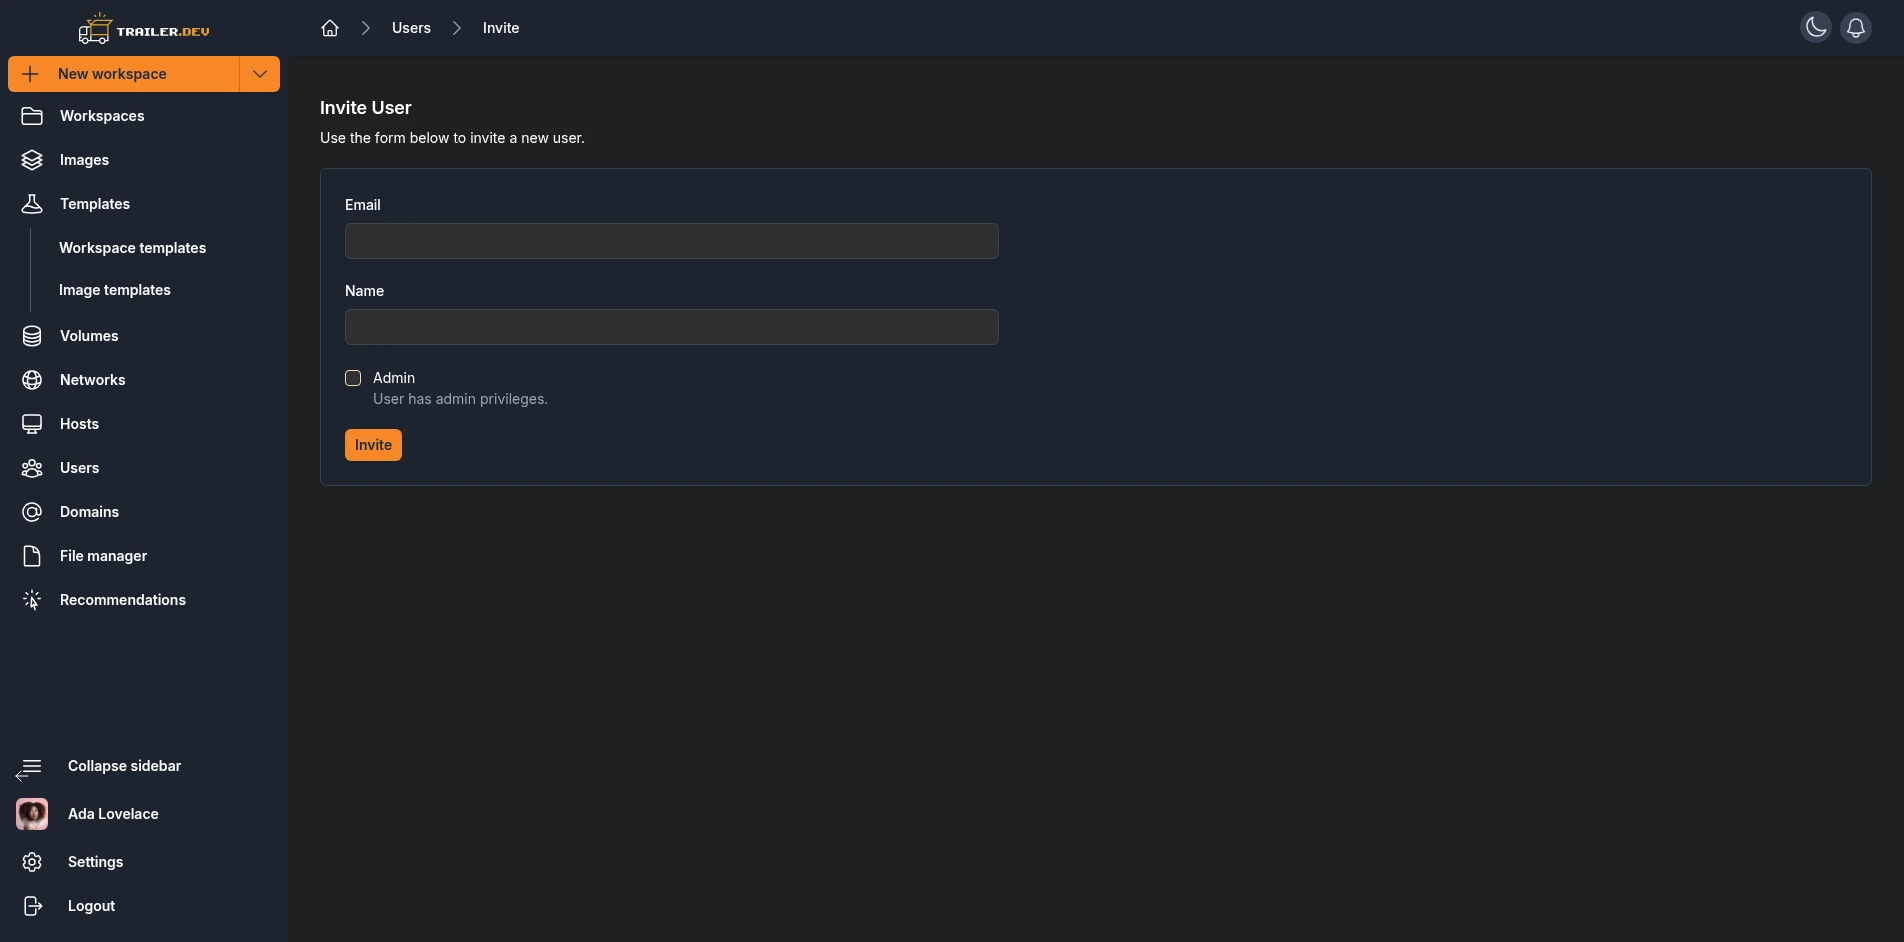Go to Users in the sidebar

[79, 468]
